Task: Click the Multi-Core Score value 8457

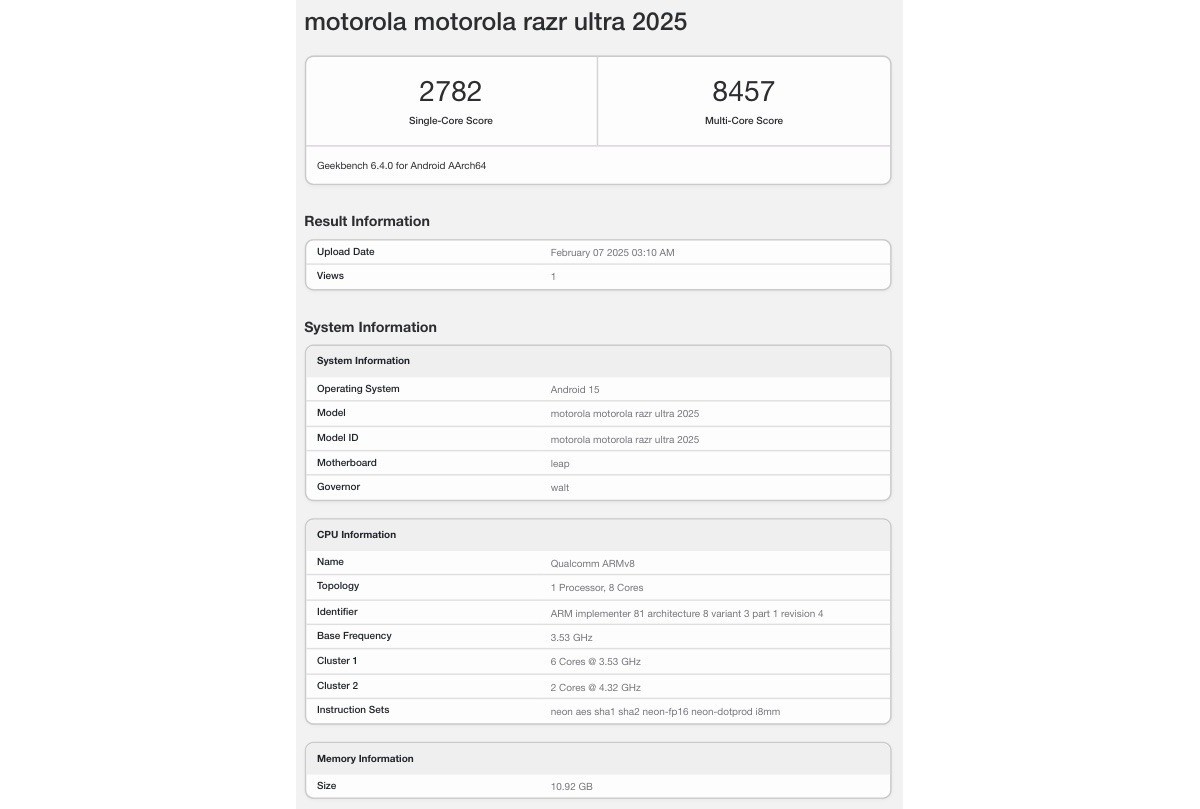Action: coord(744,91)
